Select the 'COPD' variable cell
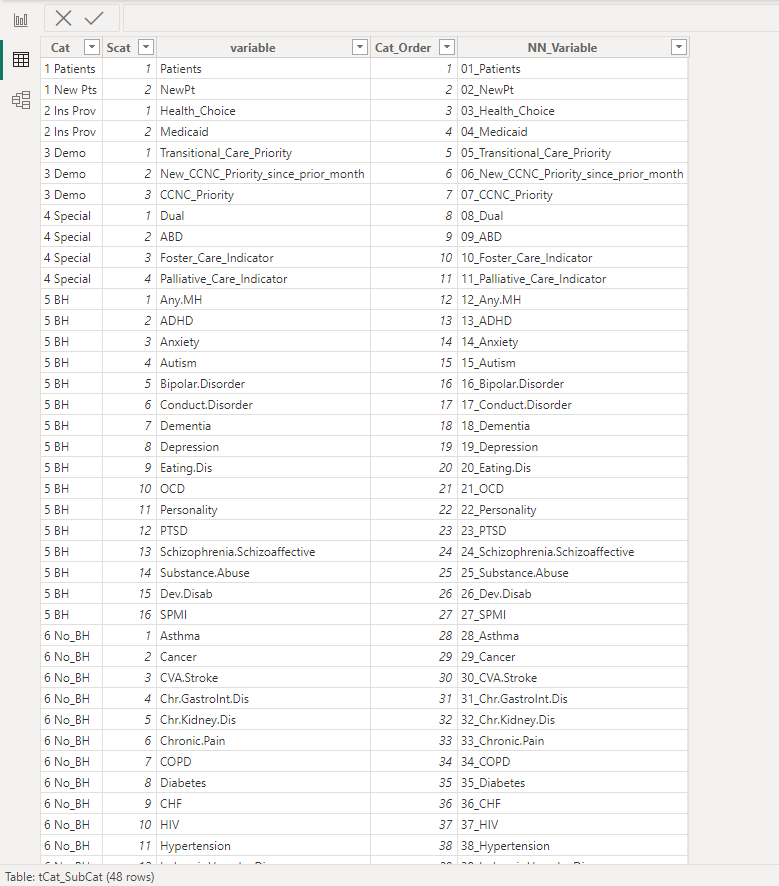Image resolution: width=779 pixels, height=886 pixels. pos(263,762)
